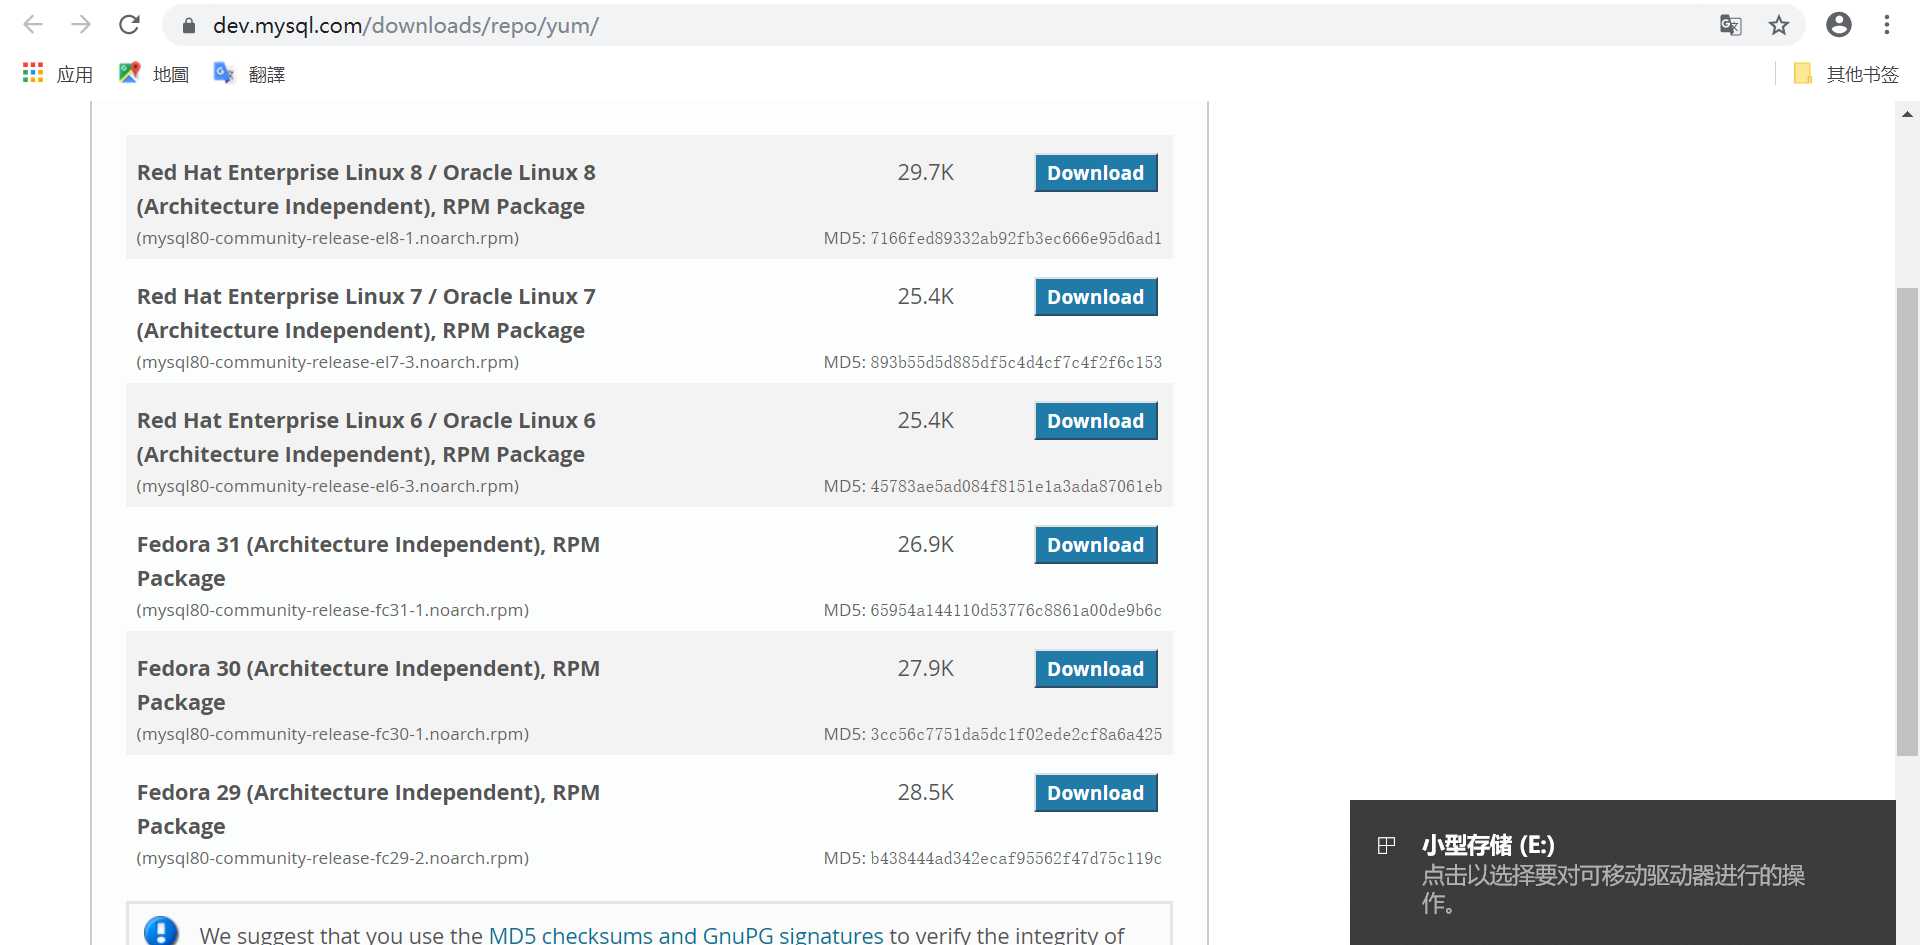
Task: Open the Google Translate page icon
Action: click(x=1731, y=25)
